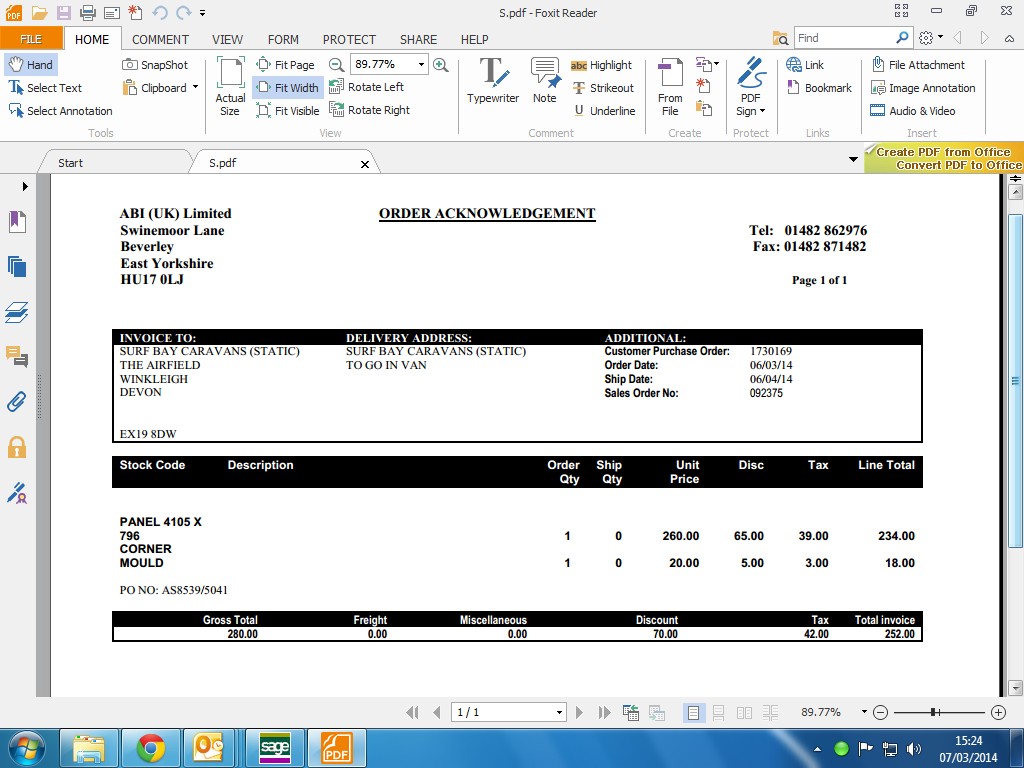
Task: Open the SHARE ribbon tab
Action: pos(418,40)
